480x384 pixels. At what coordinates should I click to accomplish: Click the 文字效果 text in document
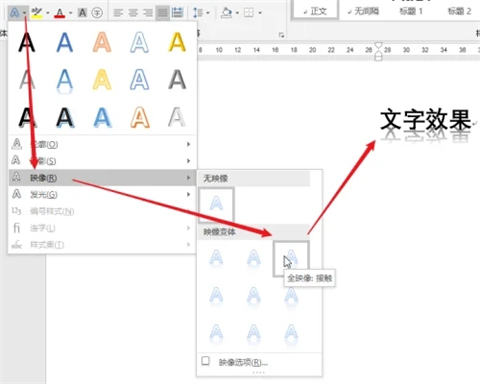click(425, 120)
